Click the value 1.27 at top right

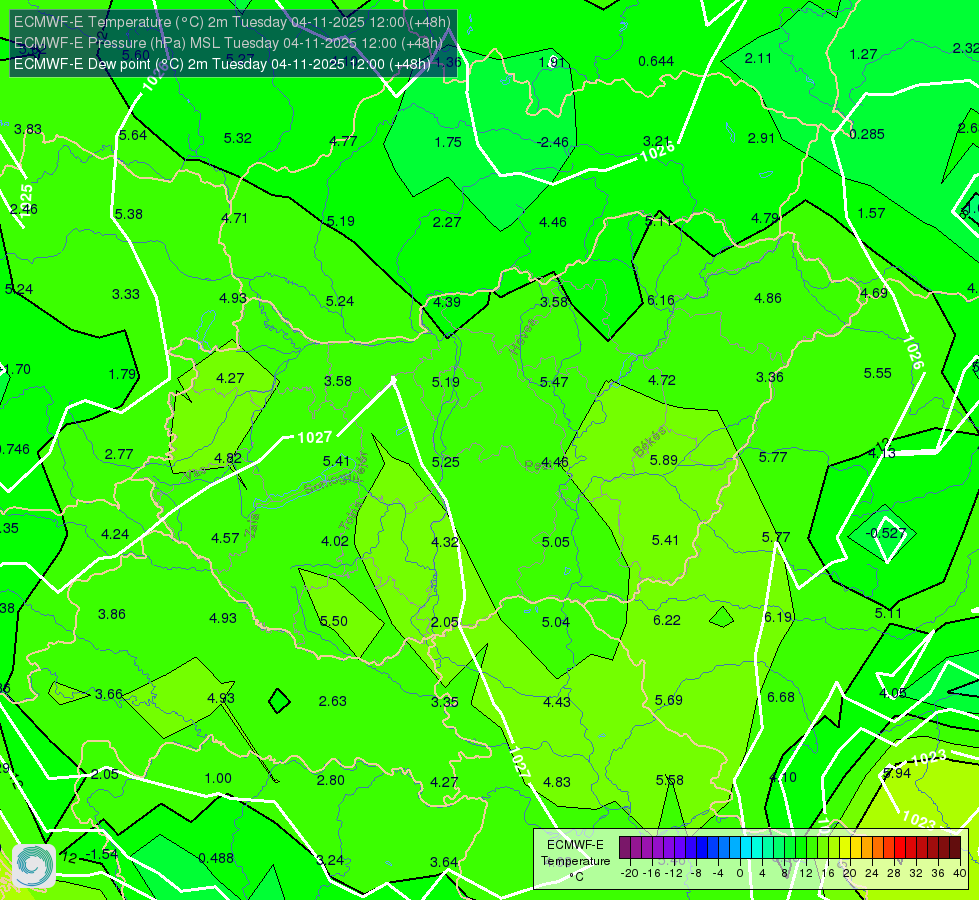point(863,54)
